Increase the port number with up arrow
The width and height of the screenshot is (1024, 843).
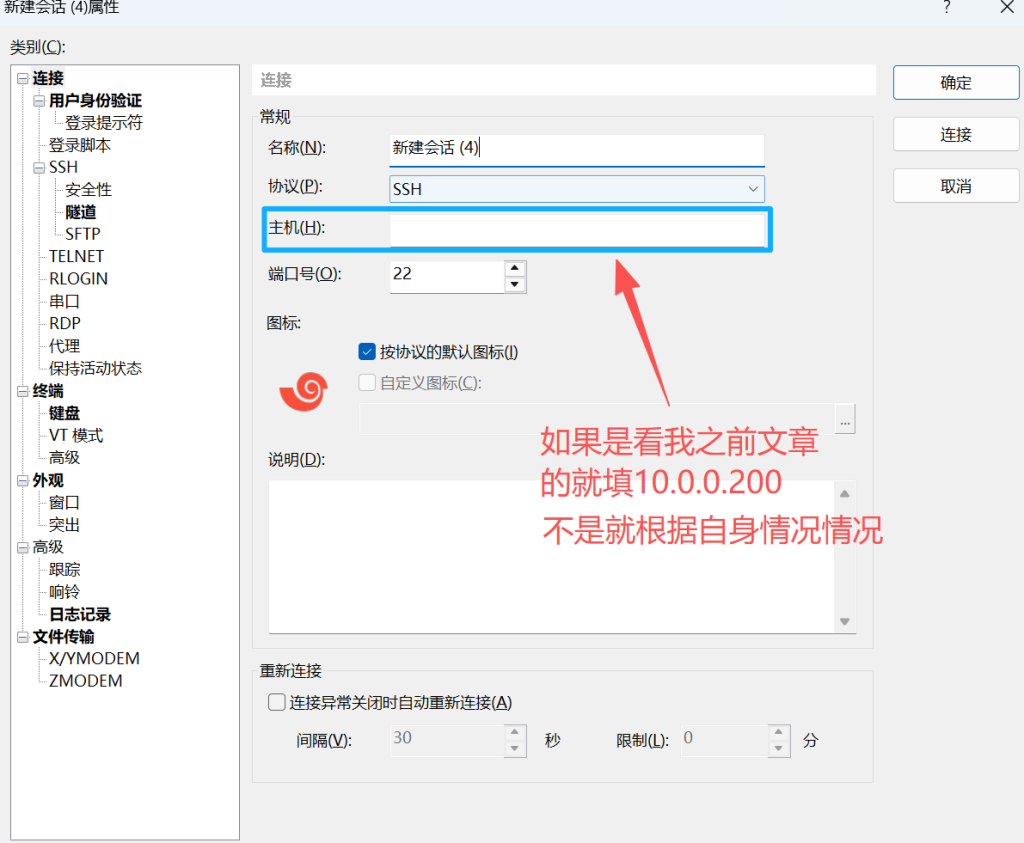pyautogui.click(x=515, y=268)
